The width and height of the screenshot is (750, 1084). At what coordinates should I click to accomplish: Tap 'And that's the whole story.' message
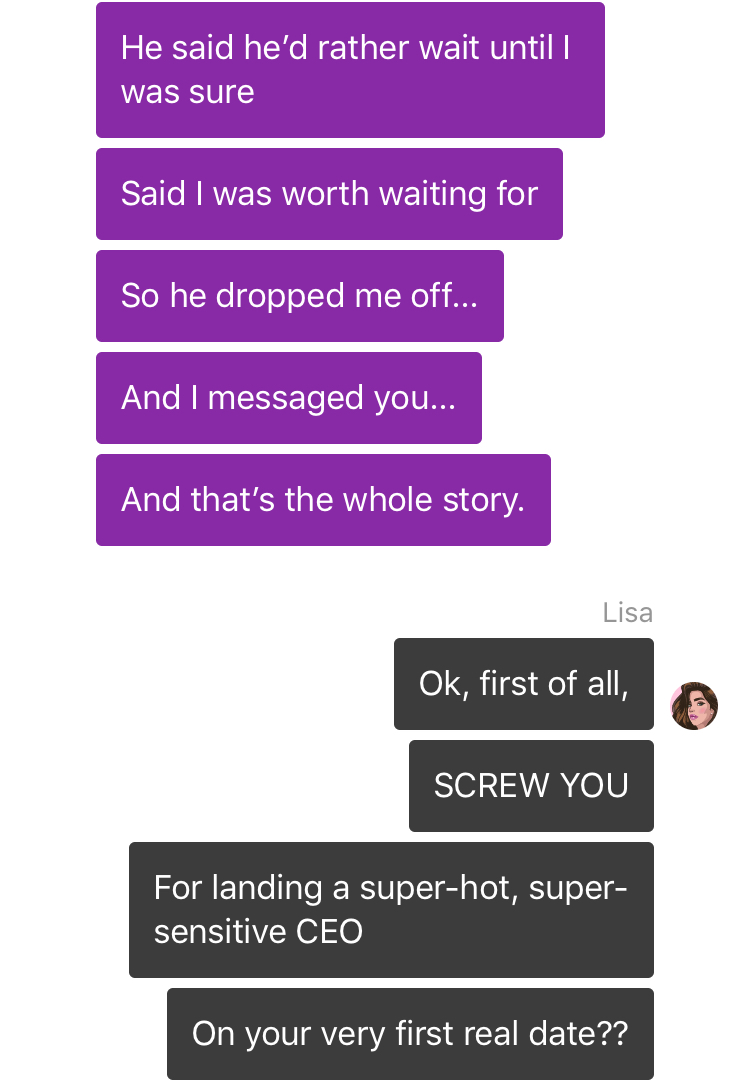[324, 500]
